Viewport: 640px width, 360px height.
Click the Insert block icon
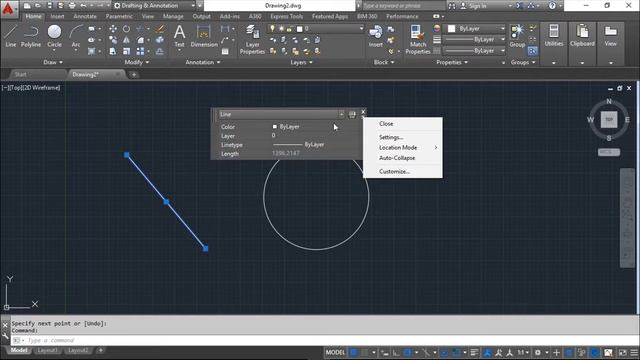tap(376, 36)
